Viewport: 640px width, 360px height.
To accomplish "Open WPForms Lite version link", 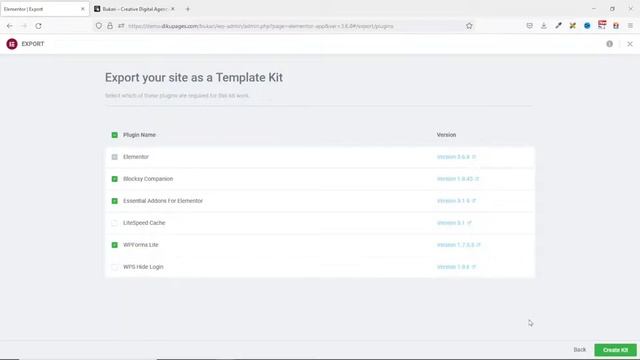I will (x=459, y=245).
